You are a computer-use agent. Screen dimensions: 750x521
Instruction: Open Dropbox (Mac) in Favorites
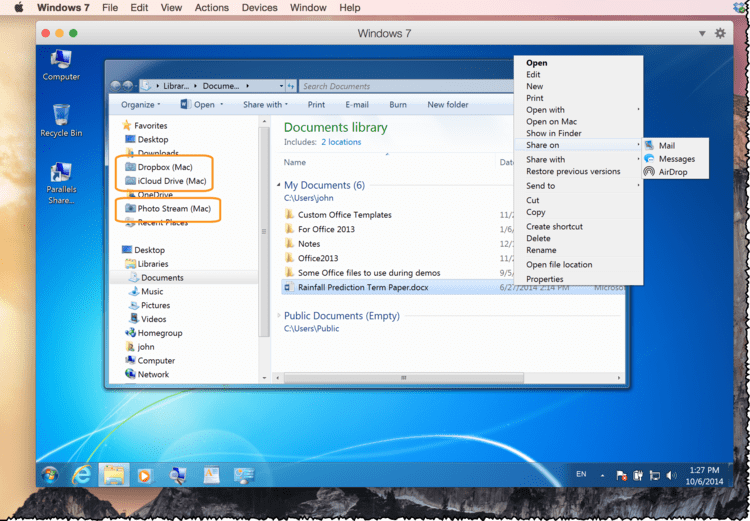(x=159, y=167)
